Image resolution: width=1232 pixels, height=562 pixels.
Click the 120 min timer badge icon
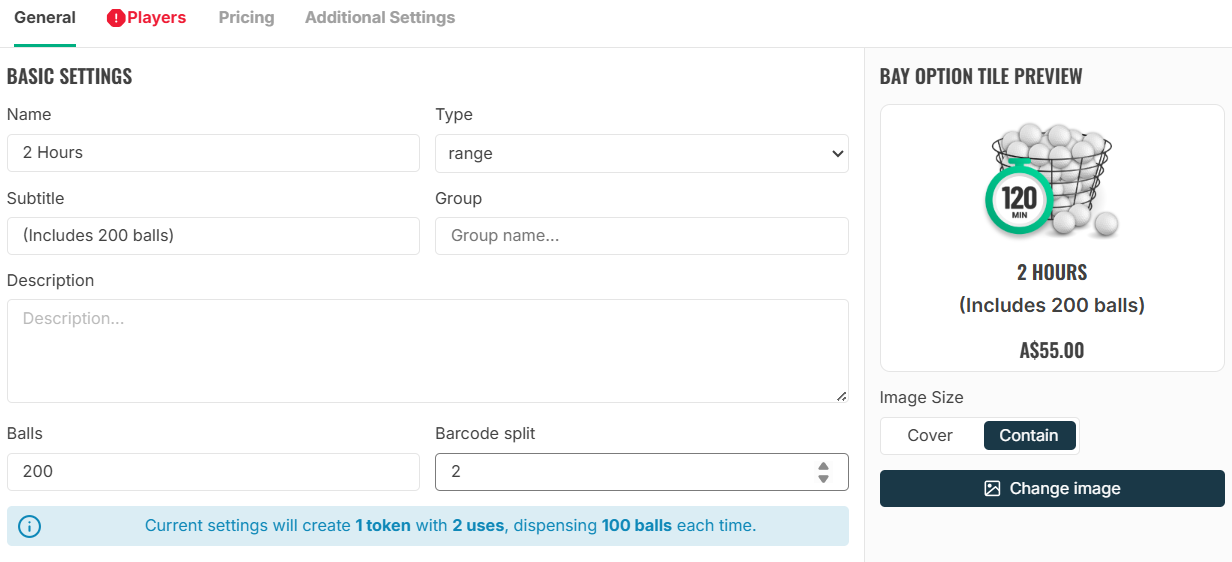click(x=1019, y=198)
